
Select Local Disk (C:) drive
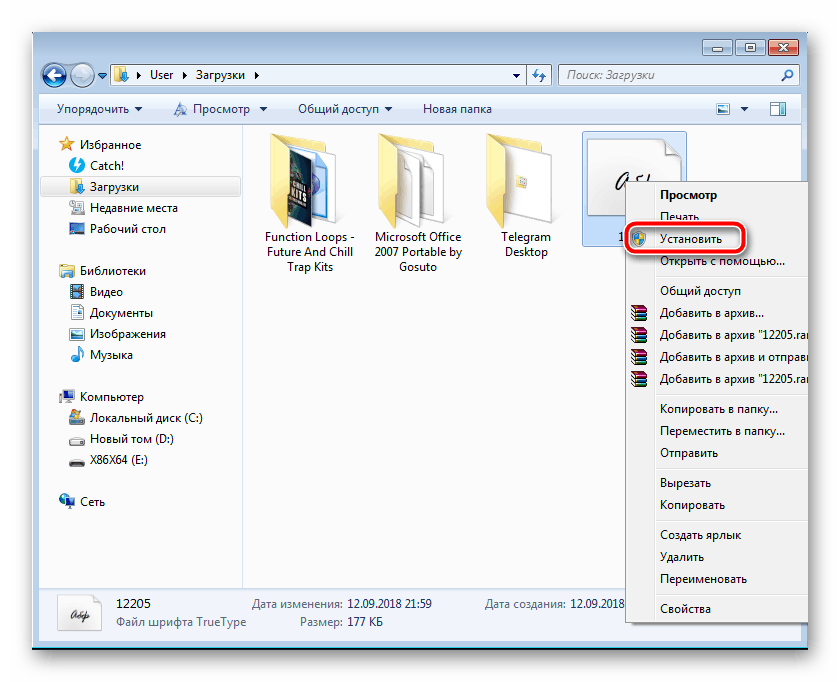tap(146, 418)
